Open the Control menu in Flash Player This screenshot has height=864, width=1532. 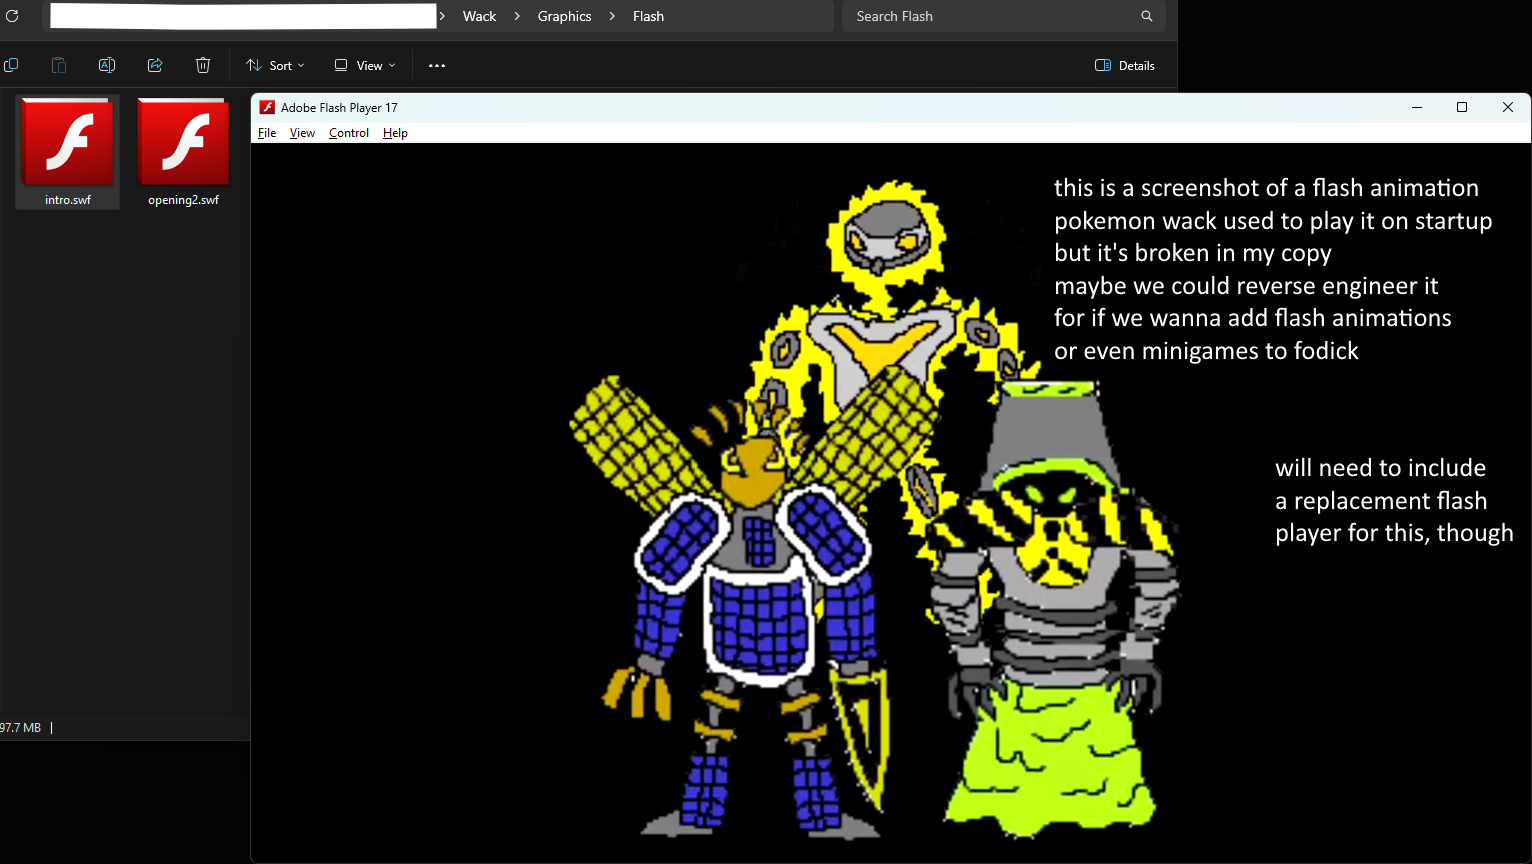(x=349, y=133)
